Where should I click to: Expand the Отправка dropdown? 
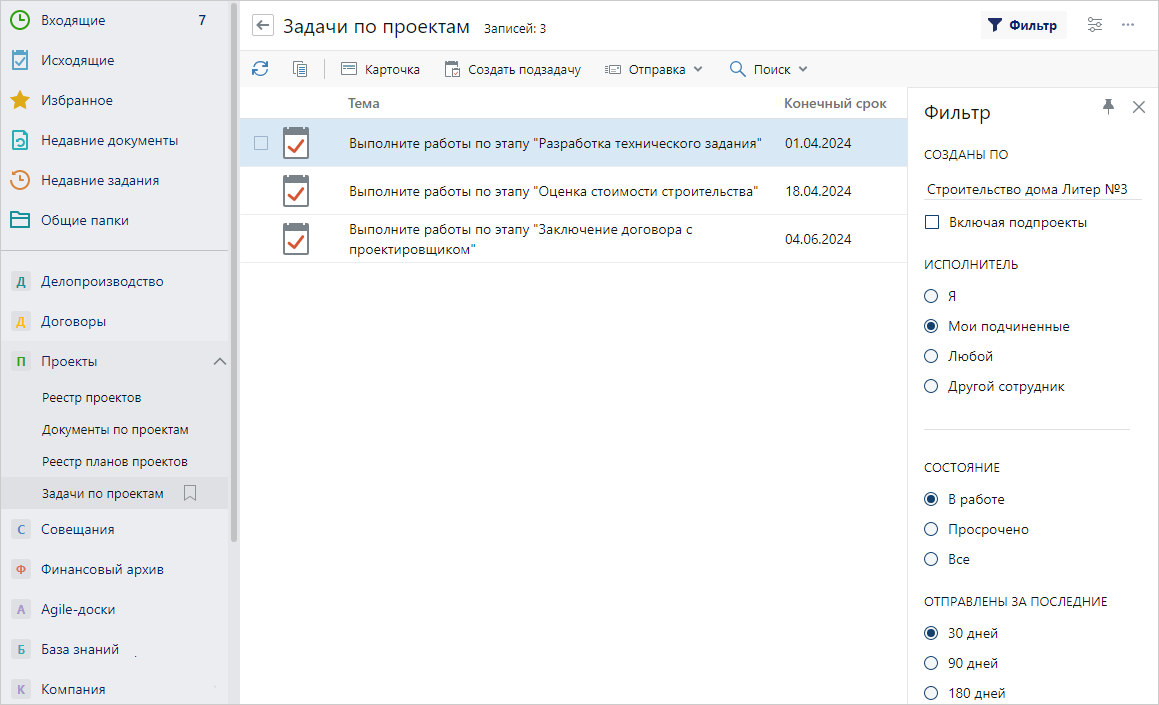pyautogui.click(x=654, y=69)
